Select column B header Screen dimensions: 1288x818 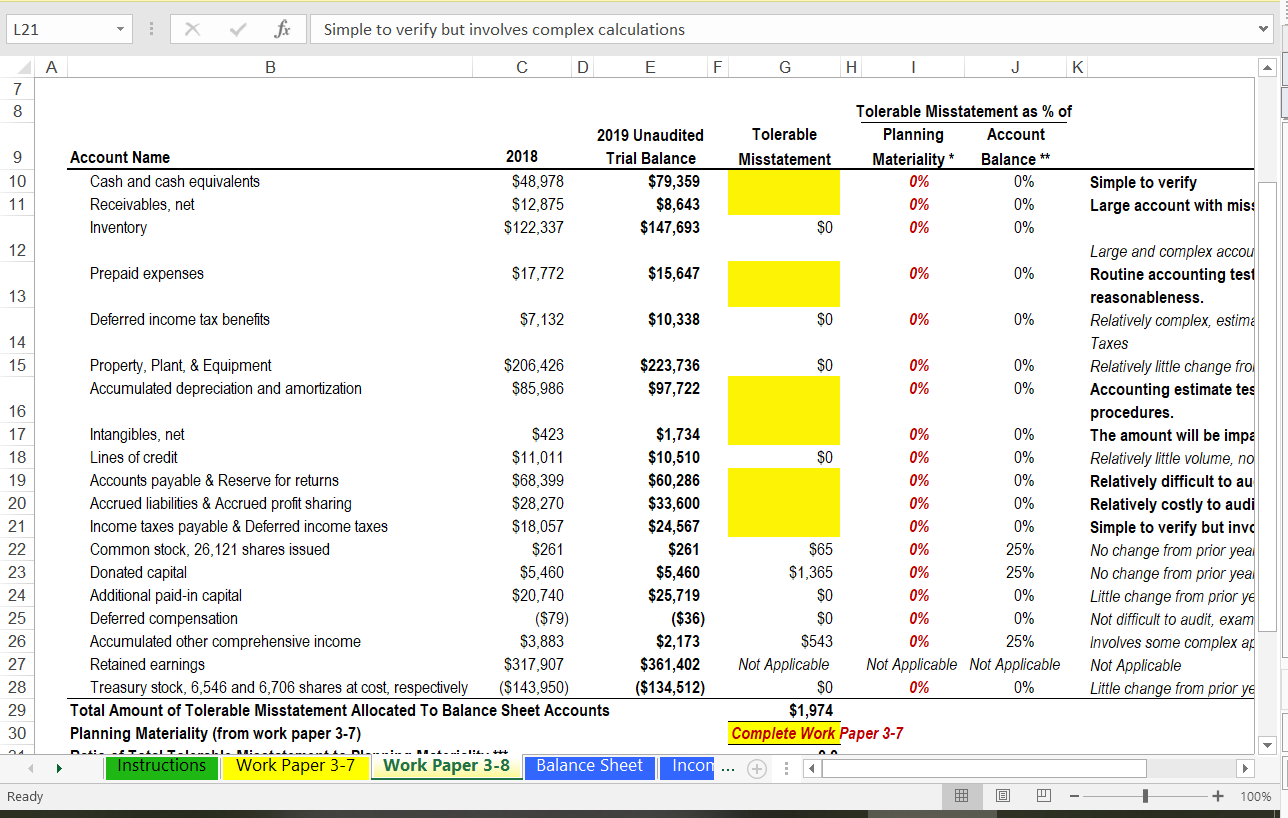(x=270, y=67)
